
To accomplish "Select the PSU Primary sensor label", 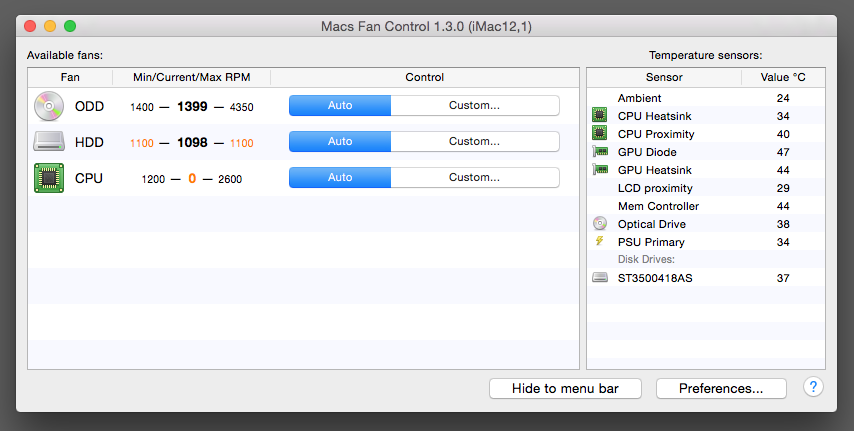I will 651,242.
